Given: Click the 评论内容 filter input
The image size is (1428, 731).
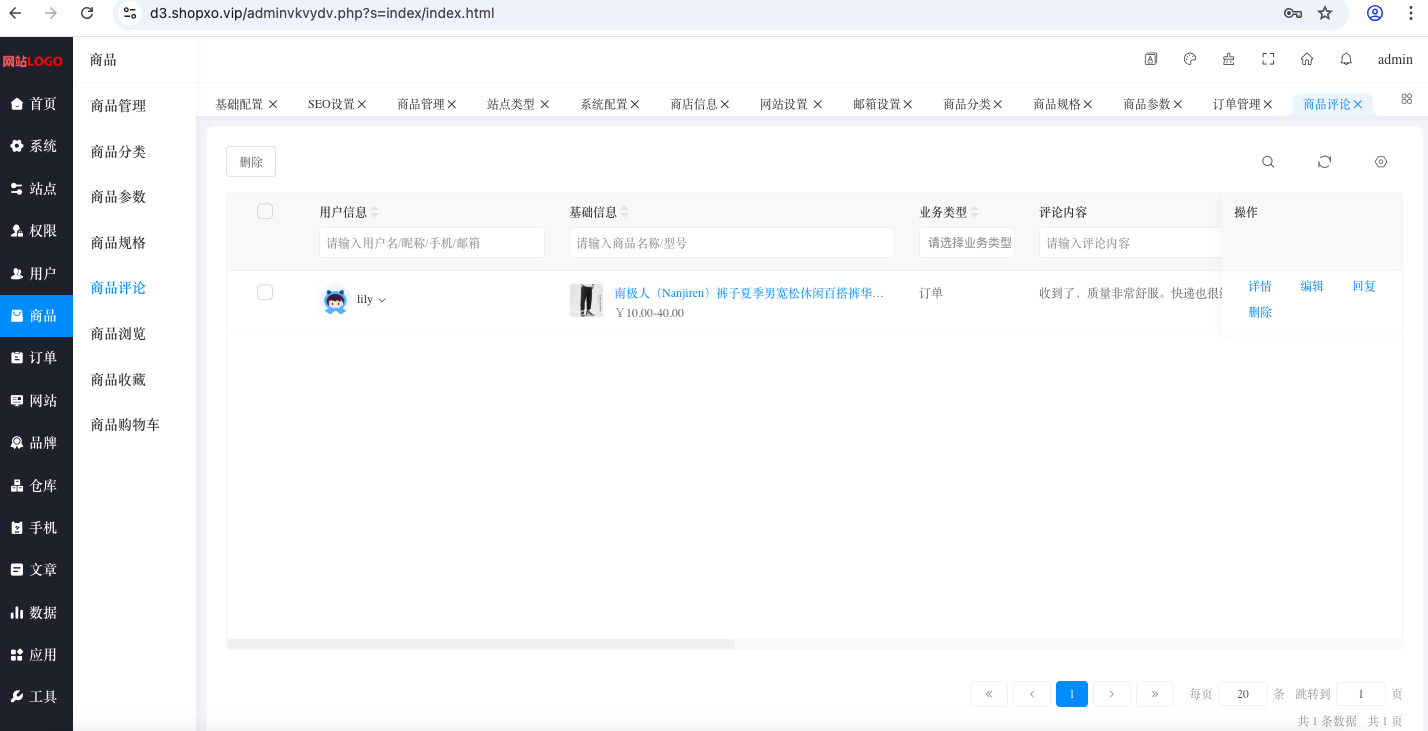Looking at the screenshot, I should (1130, 243).
